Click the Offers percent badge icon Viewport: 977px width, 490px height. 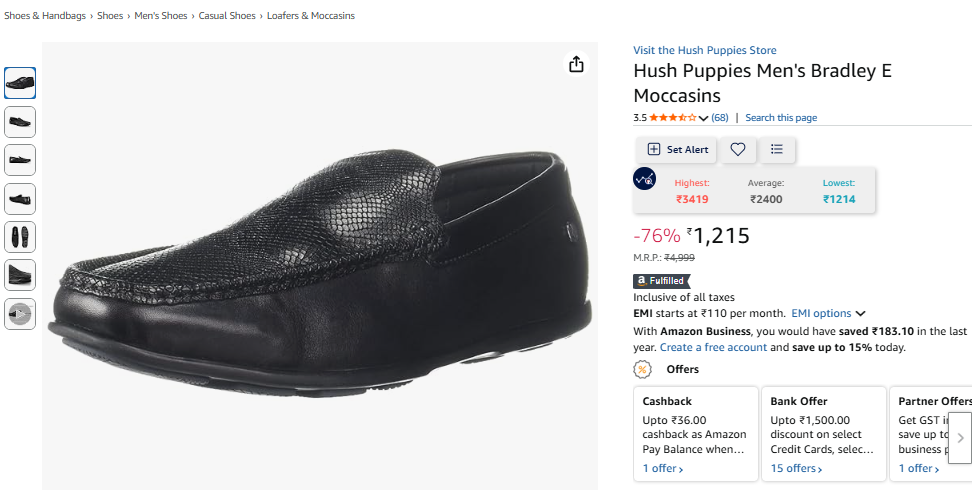[644, 369]
